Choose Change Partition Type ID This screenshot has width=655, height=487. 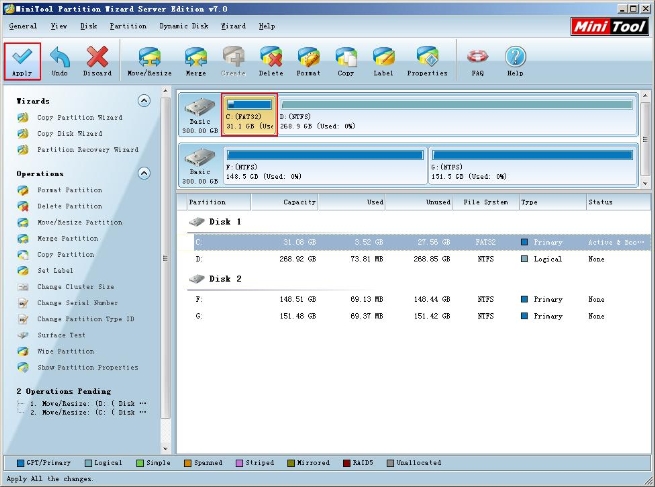(86, 319)
